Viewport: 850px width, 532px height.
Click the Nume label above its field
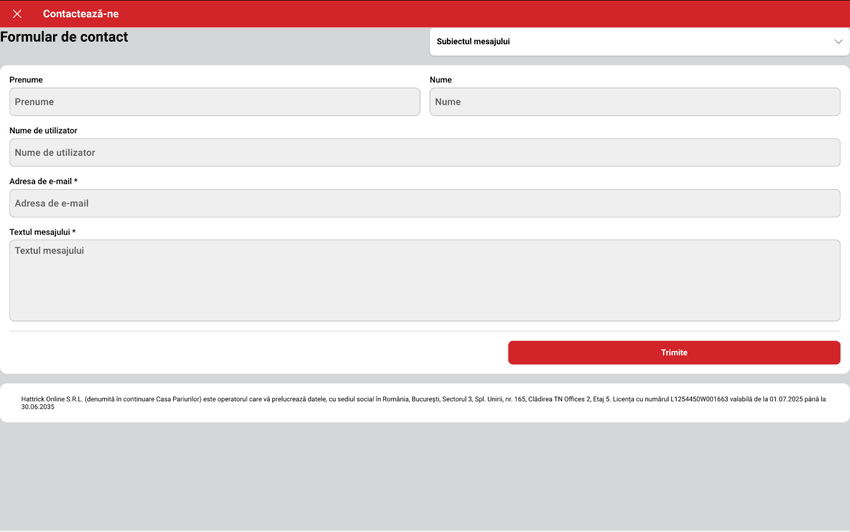pos(441,80)
